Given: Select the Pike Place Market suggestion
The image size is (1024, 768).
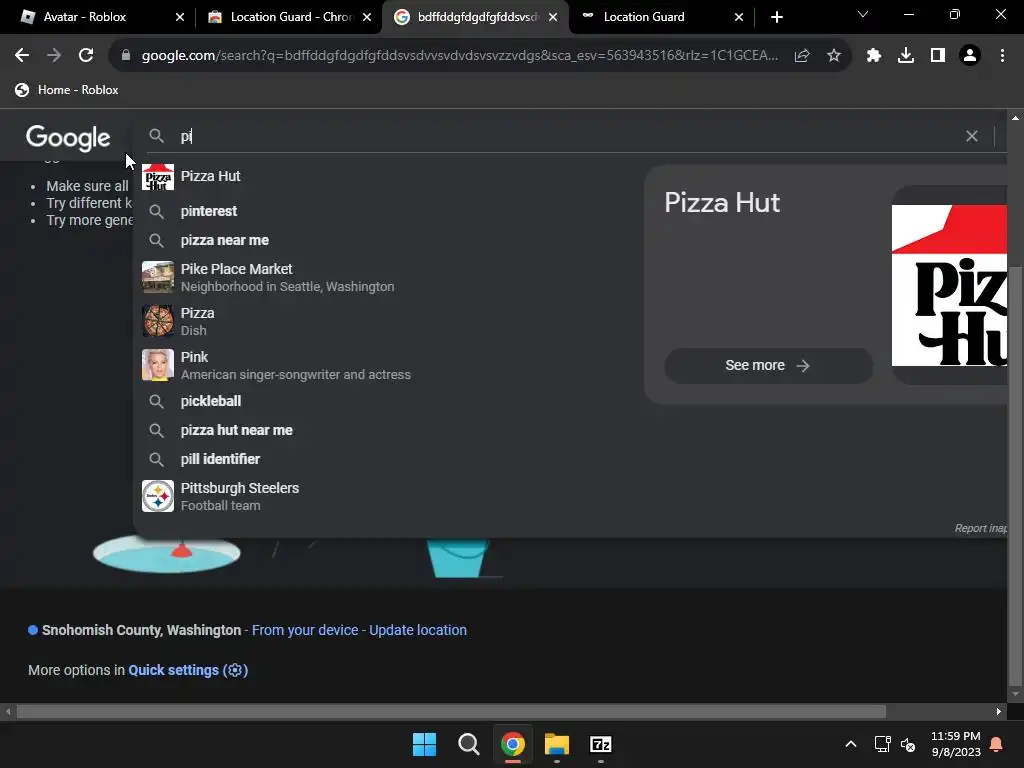Looking at the screenshot, I should pos(385,278).
